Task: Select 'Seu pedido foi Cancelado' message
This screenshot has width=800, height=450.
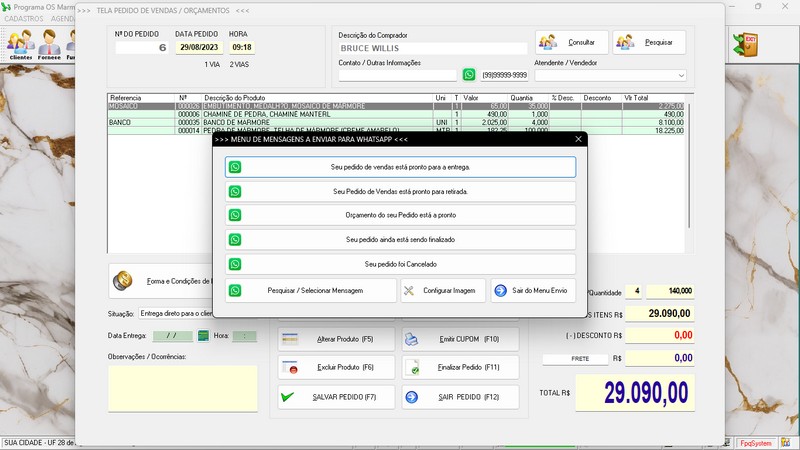Action: pyautogui.click(x=400, y=264)
